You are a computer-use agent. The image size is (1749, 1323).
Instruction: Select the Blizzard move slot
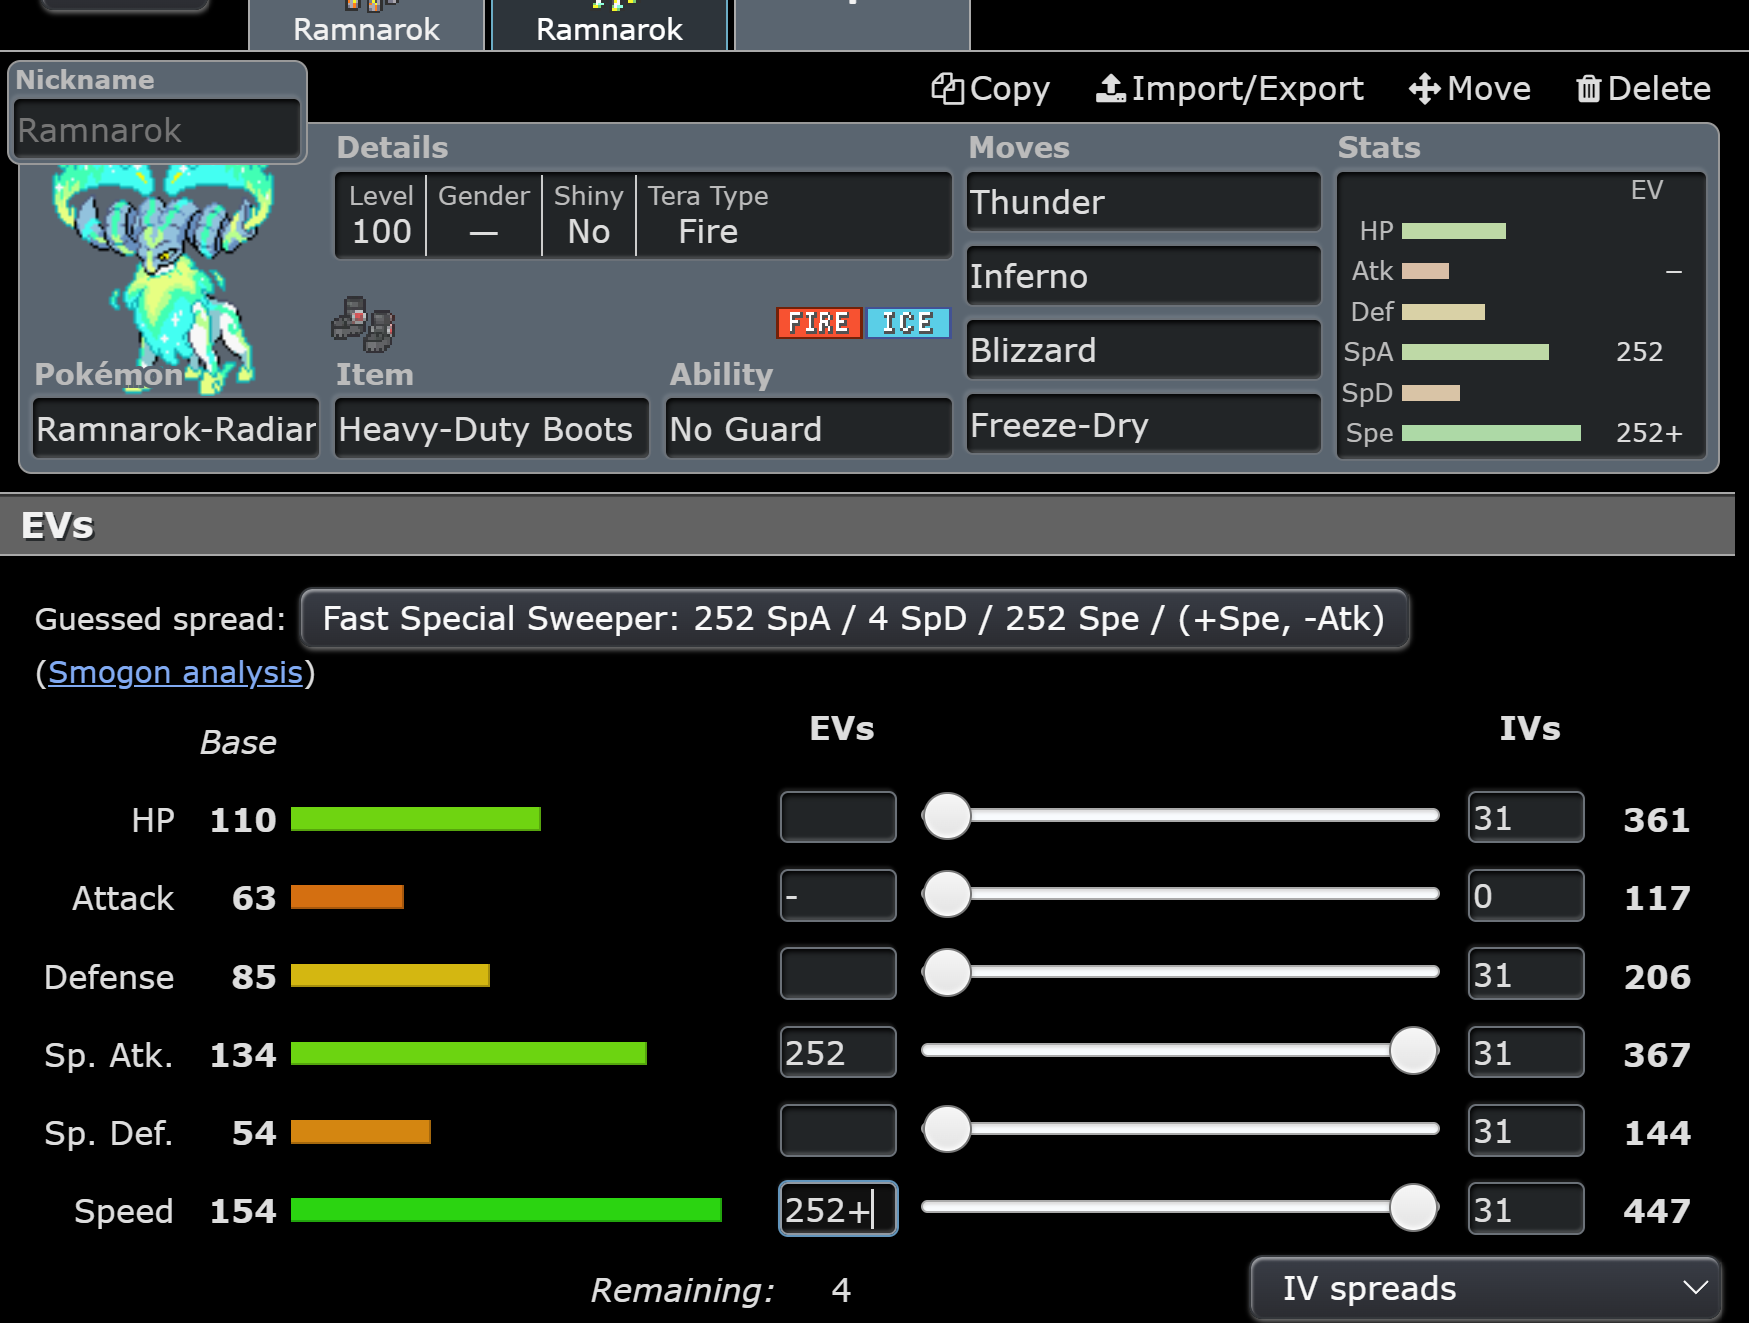coord(1143,350)
